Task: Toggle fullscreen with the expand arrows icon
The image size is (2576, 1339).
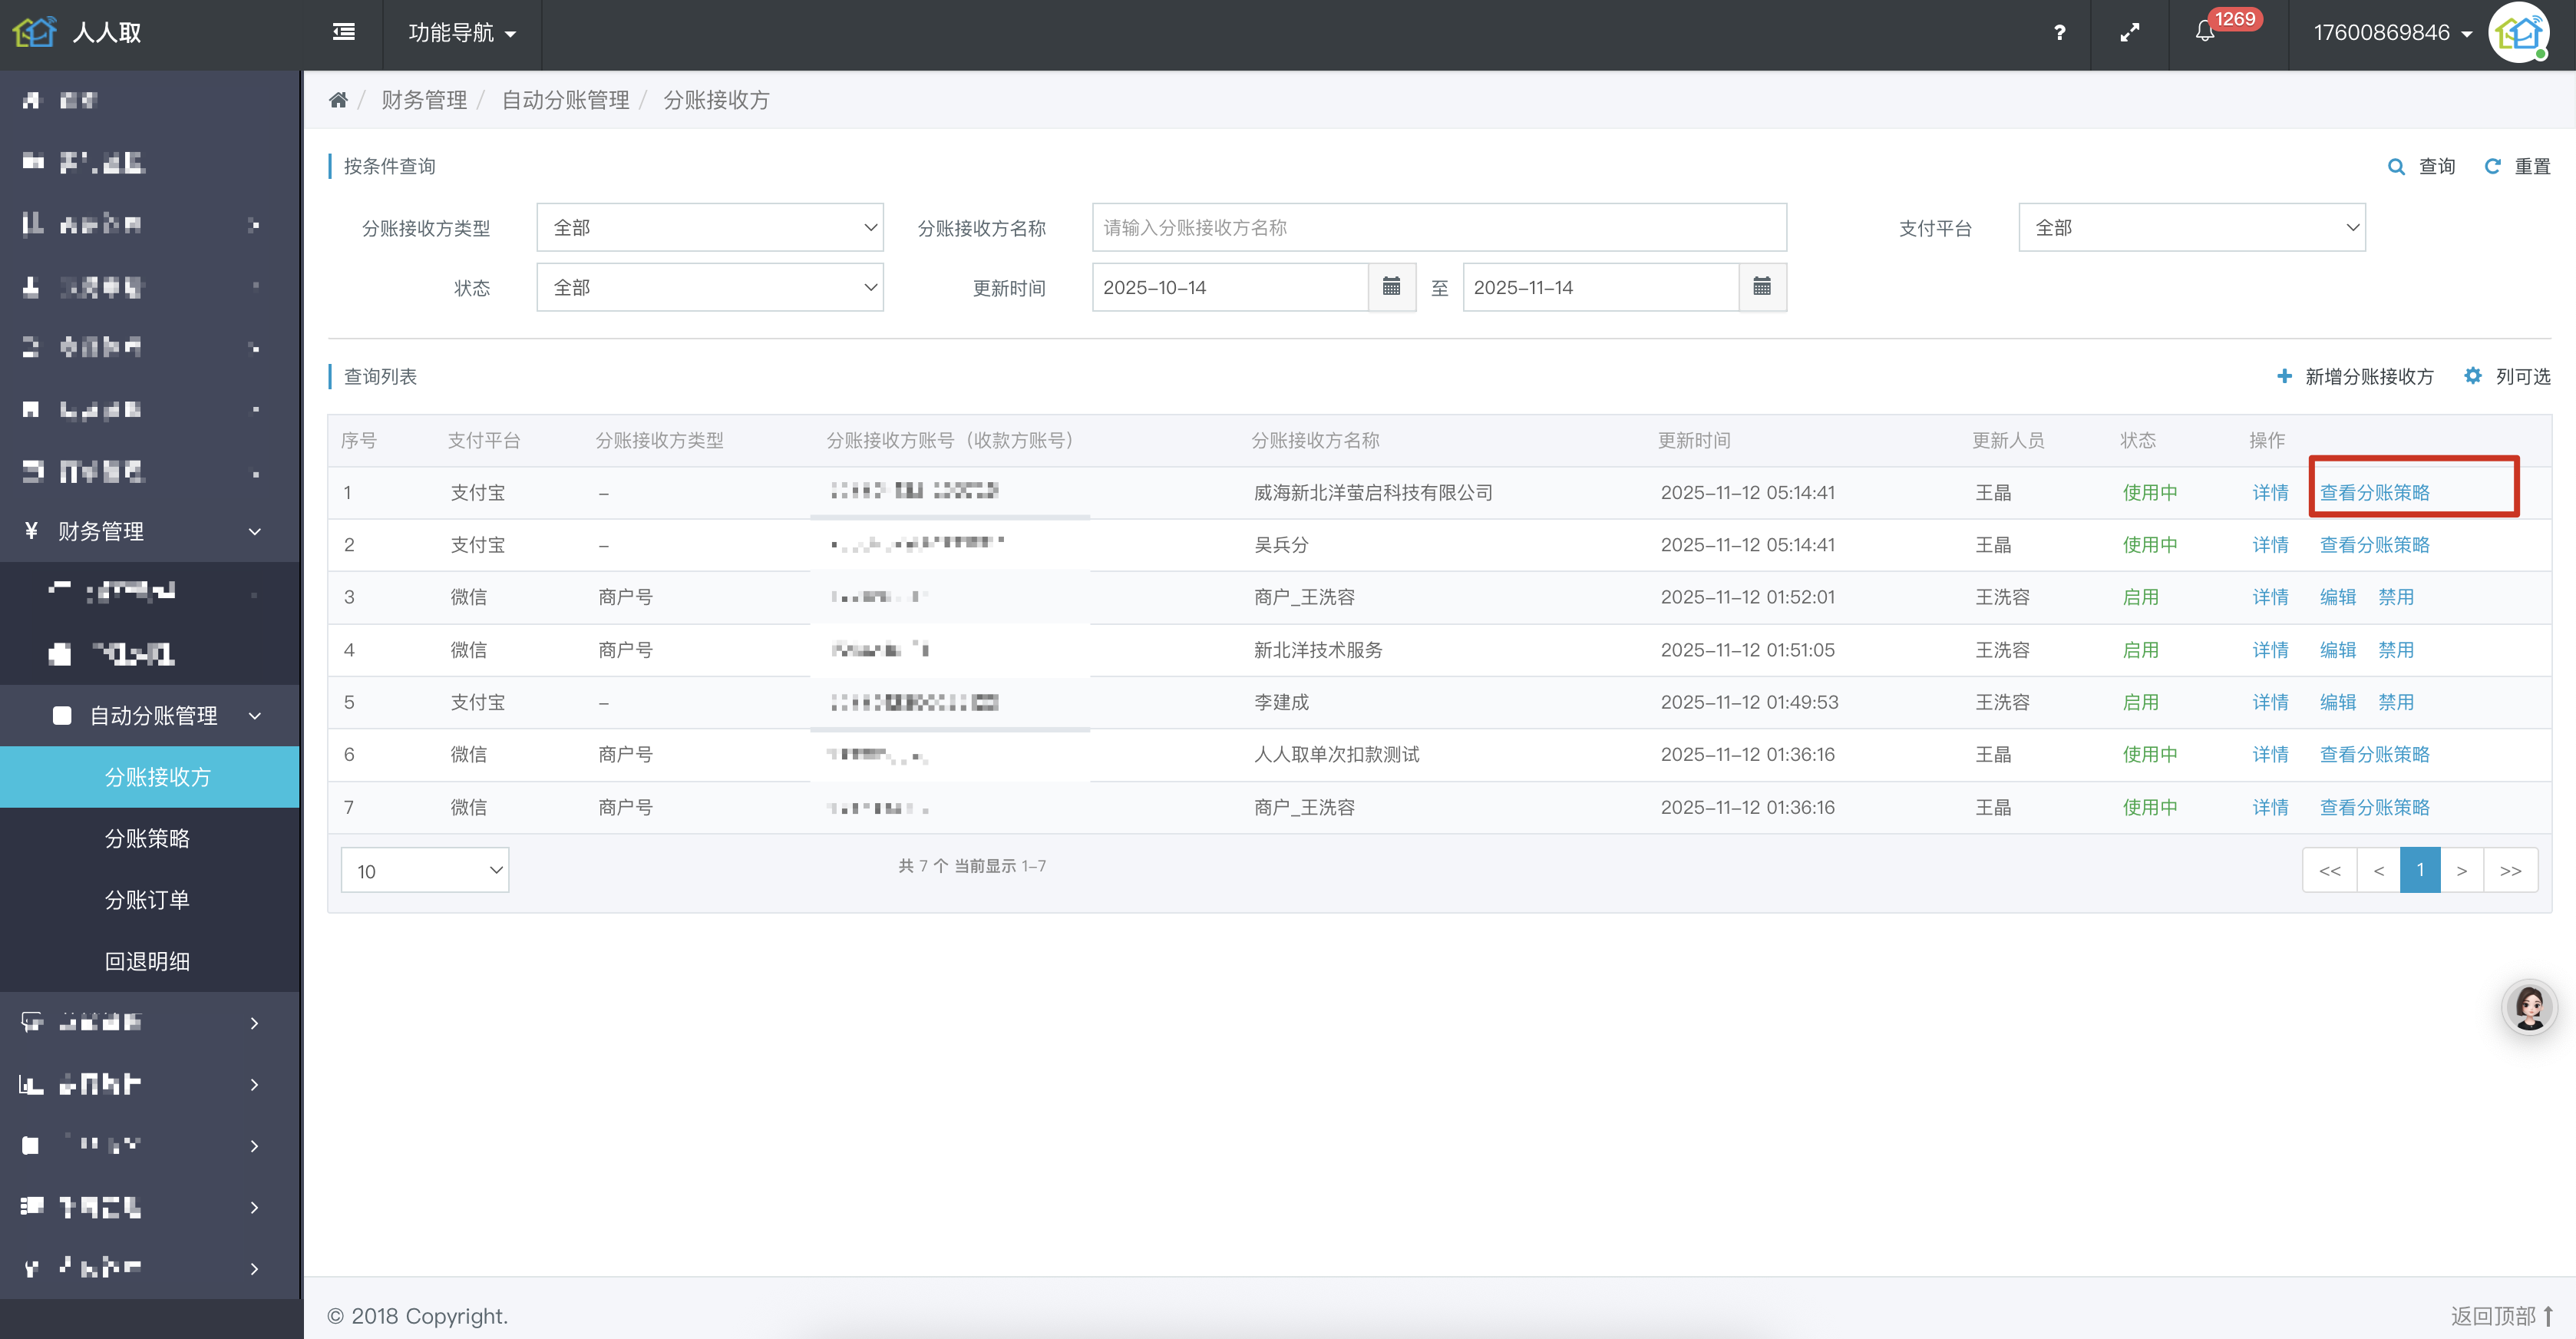Action: [x=2130, y=33]
